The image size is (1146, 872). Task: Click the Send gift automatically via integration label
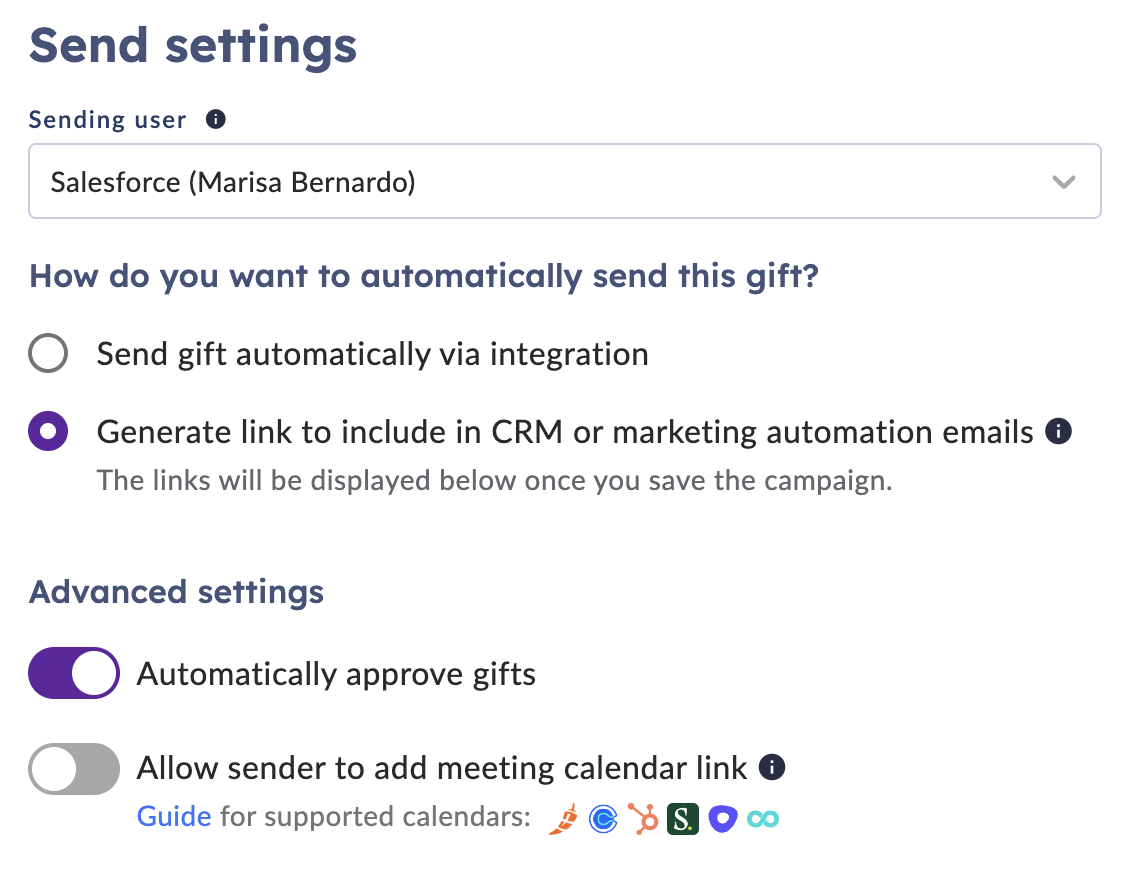coord(373,355)
